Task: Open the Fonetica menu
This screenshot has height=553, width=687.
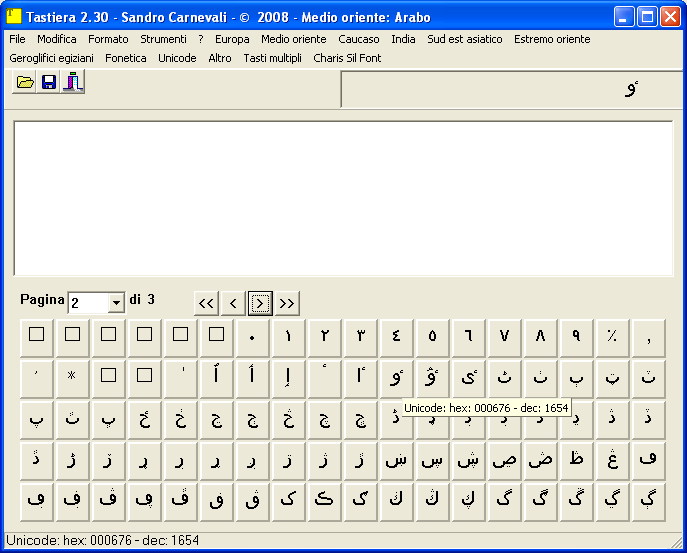Action: pos(126,58)
